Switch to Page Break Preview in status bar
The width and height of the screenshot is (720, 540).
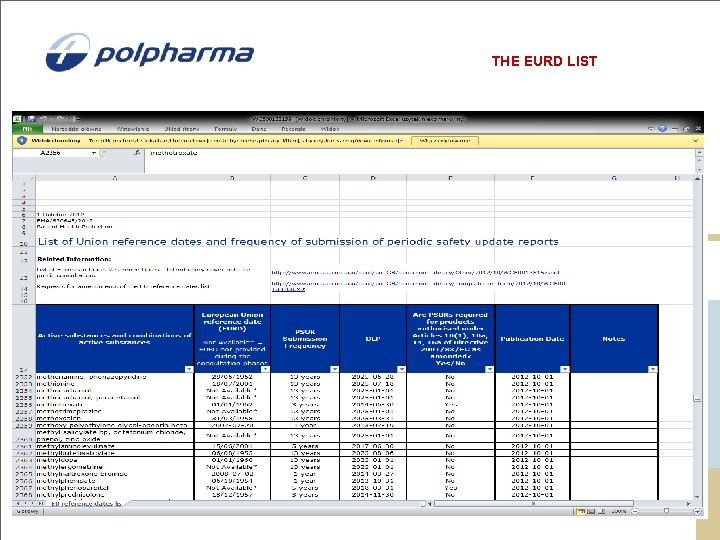[x=602, y=511]
